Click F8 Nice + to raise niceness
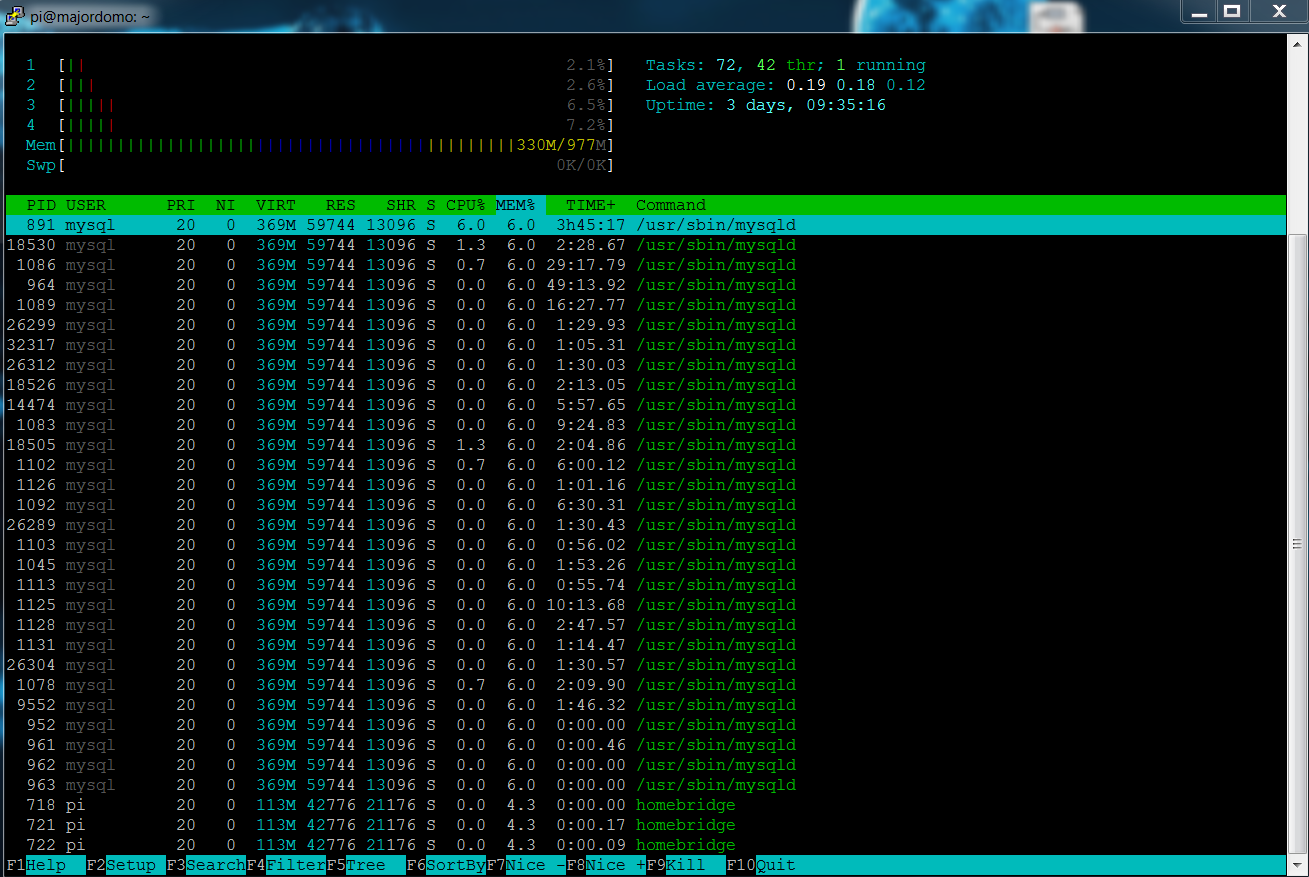 click(x=606, y=865)
